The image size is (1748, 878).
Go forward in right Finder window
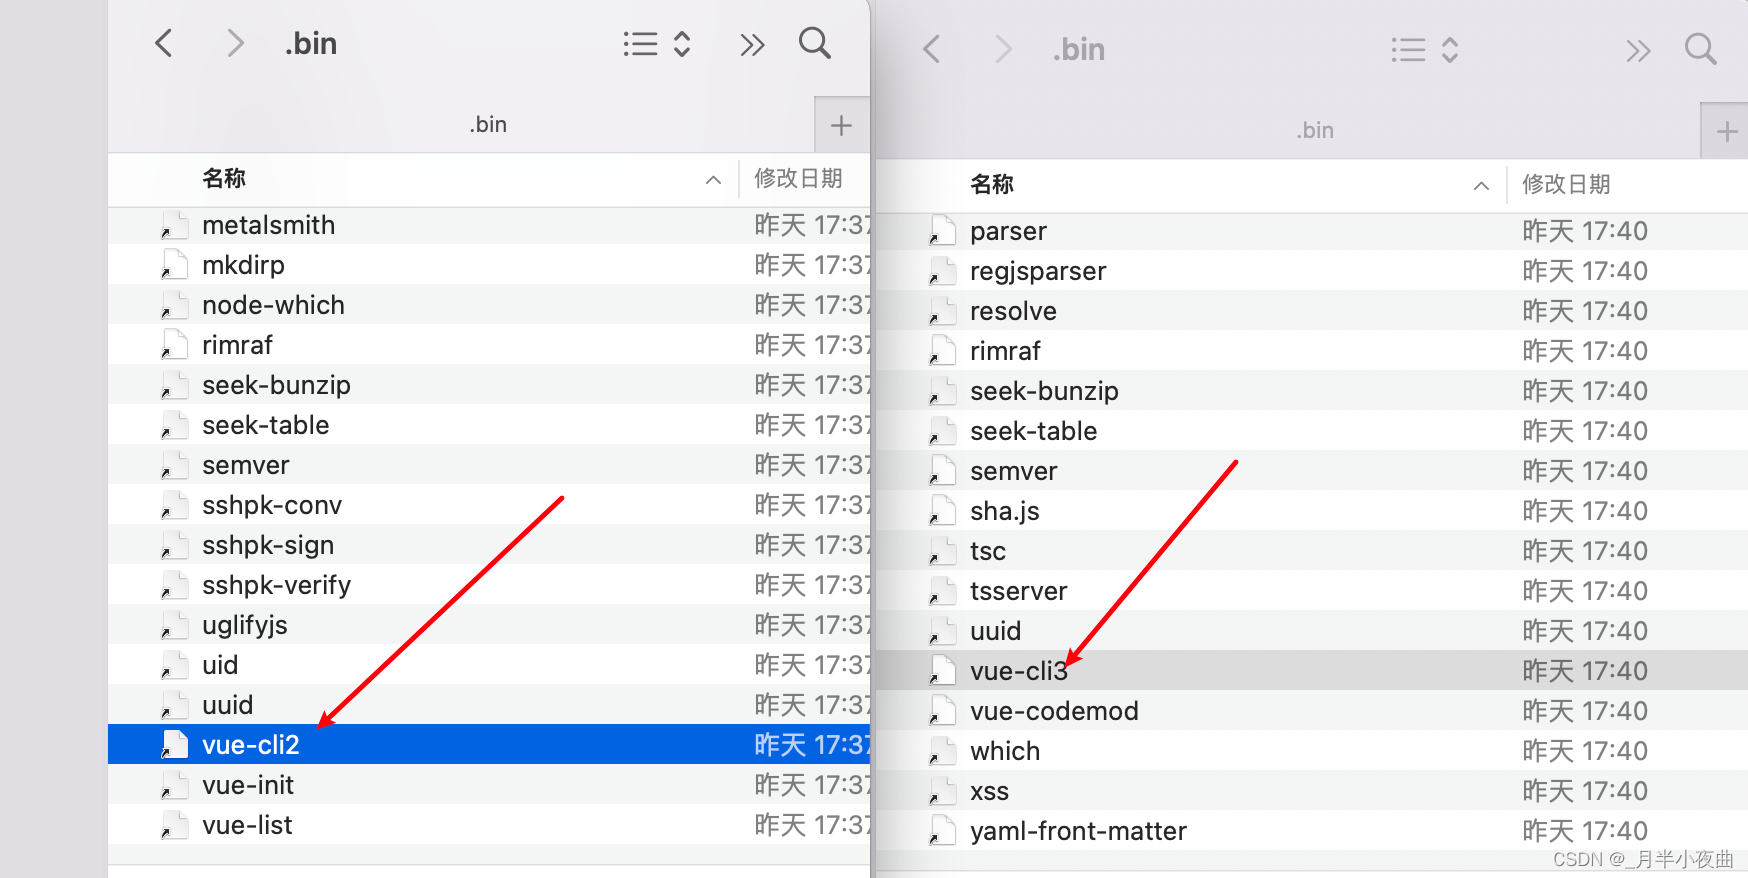1003,49
